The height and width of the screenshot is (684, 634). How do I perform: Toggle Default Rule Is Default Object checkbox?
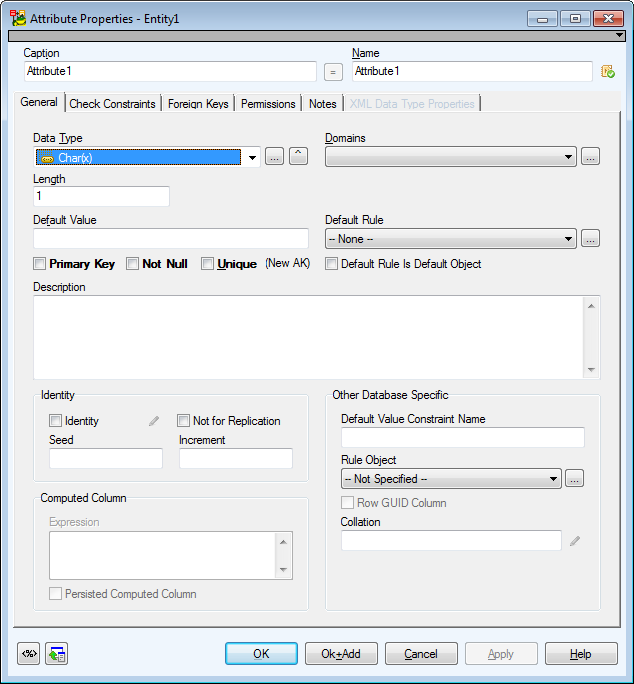click(x=331, y=263)
